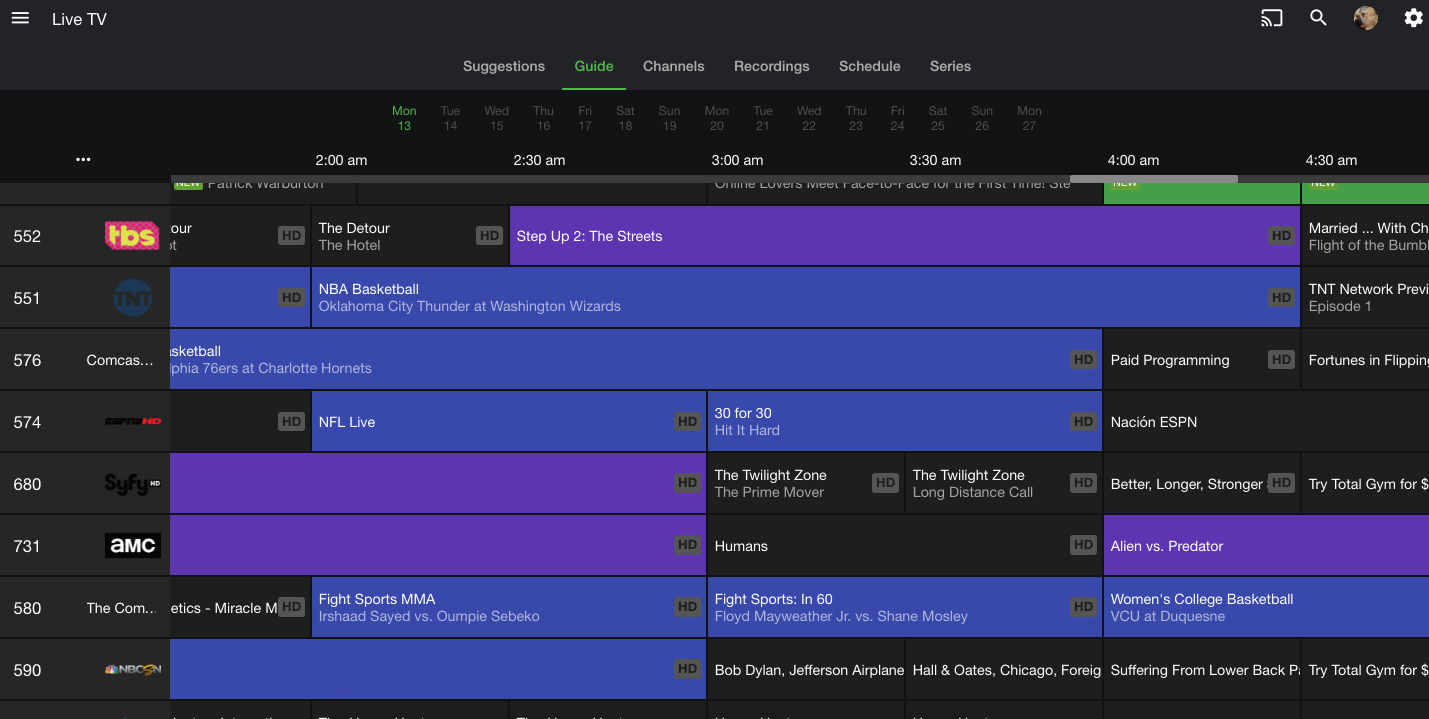1429x719 pixels.
Task: Open Better, Longer, Stronger program
Action: (x=1201, y=484)
